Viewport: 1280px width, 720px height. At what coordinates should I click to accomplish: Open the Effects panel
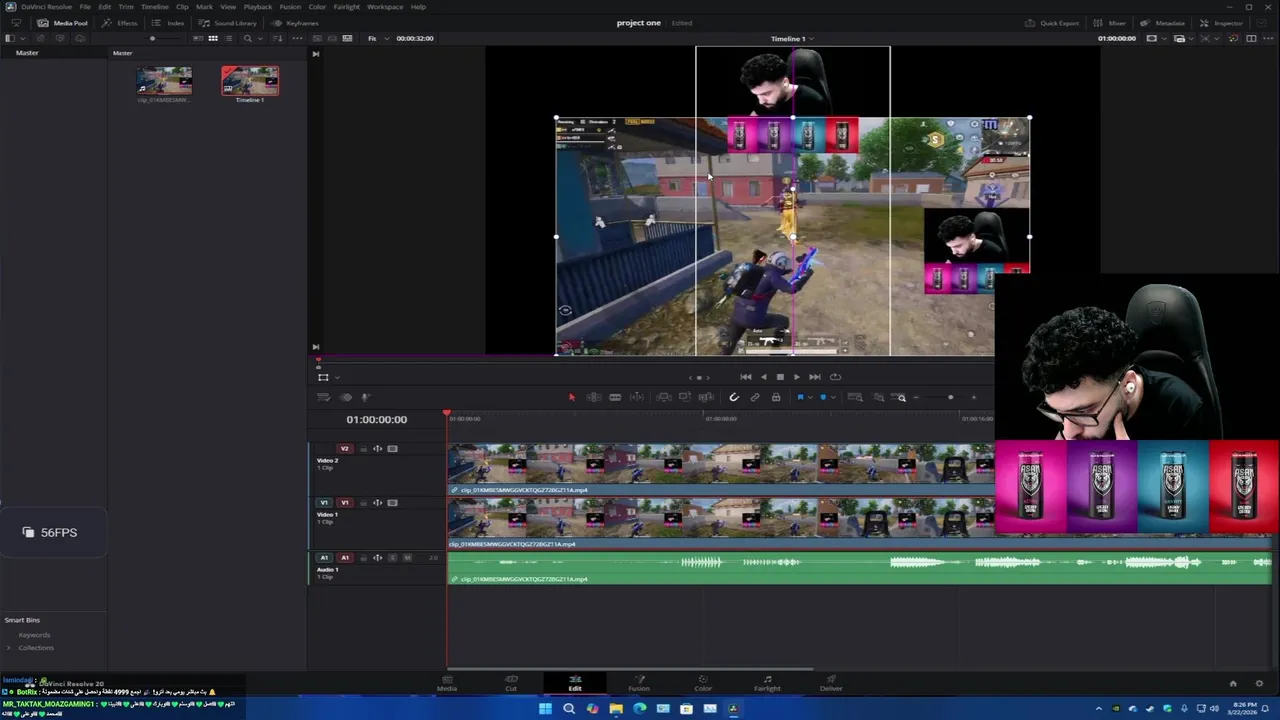pyautogui.click(x=120, y=23)
